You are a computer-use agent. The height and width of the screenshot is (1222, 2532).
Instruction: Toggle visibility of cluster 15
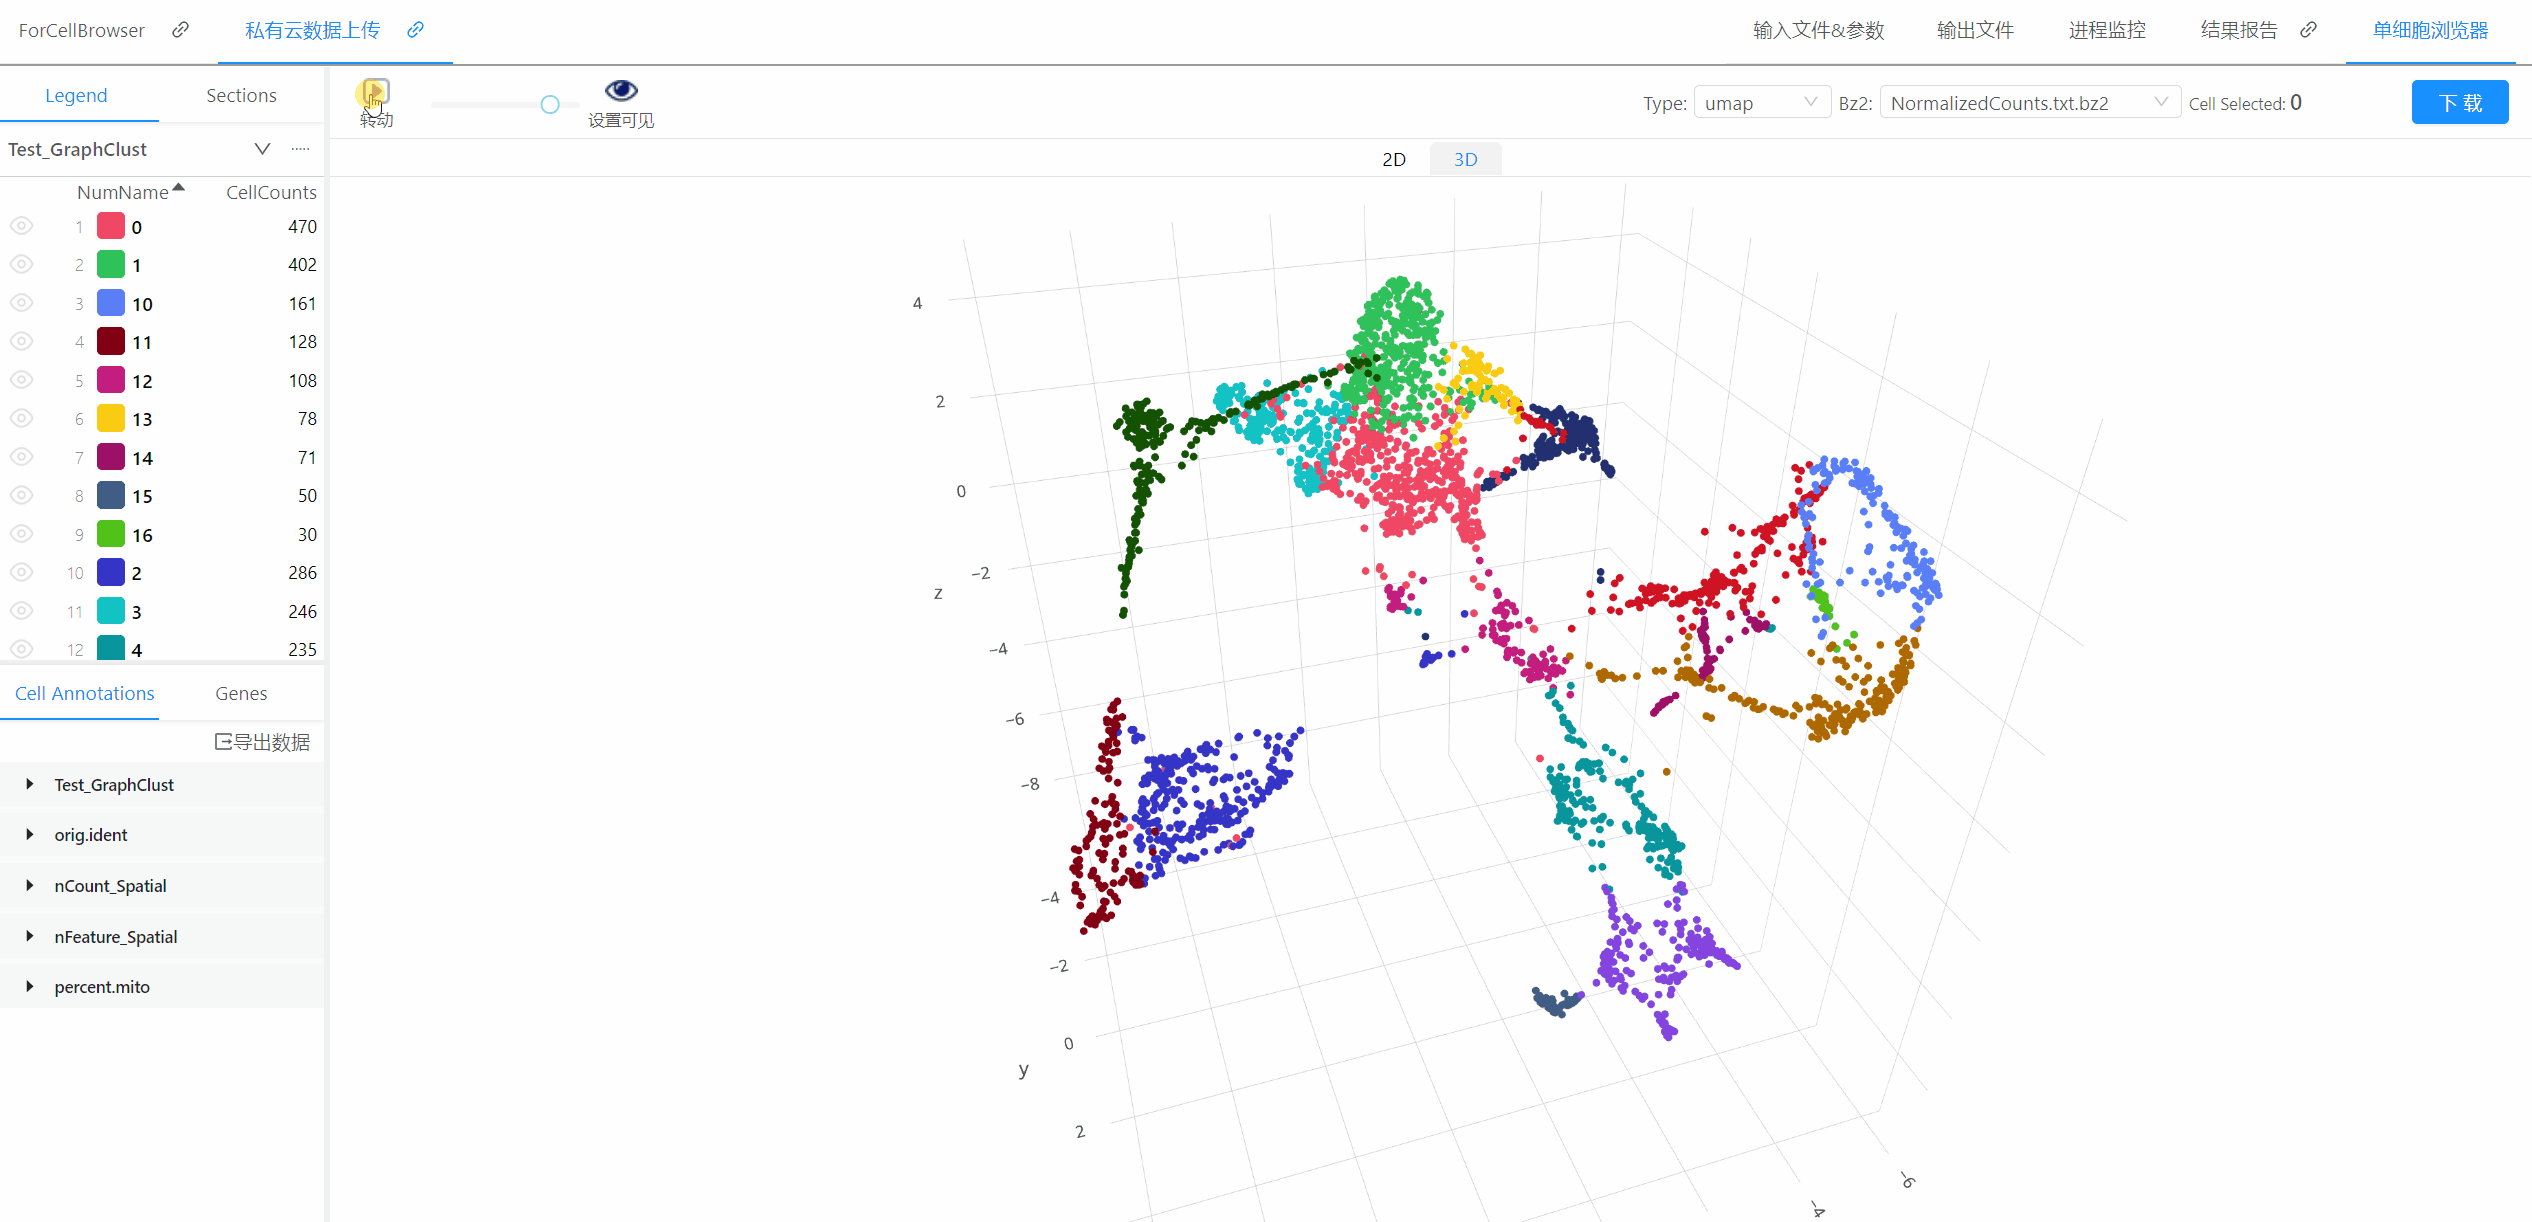point(22,496)
